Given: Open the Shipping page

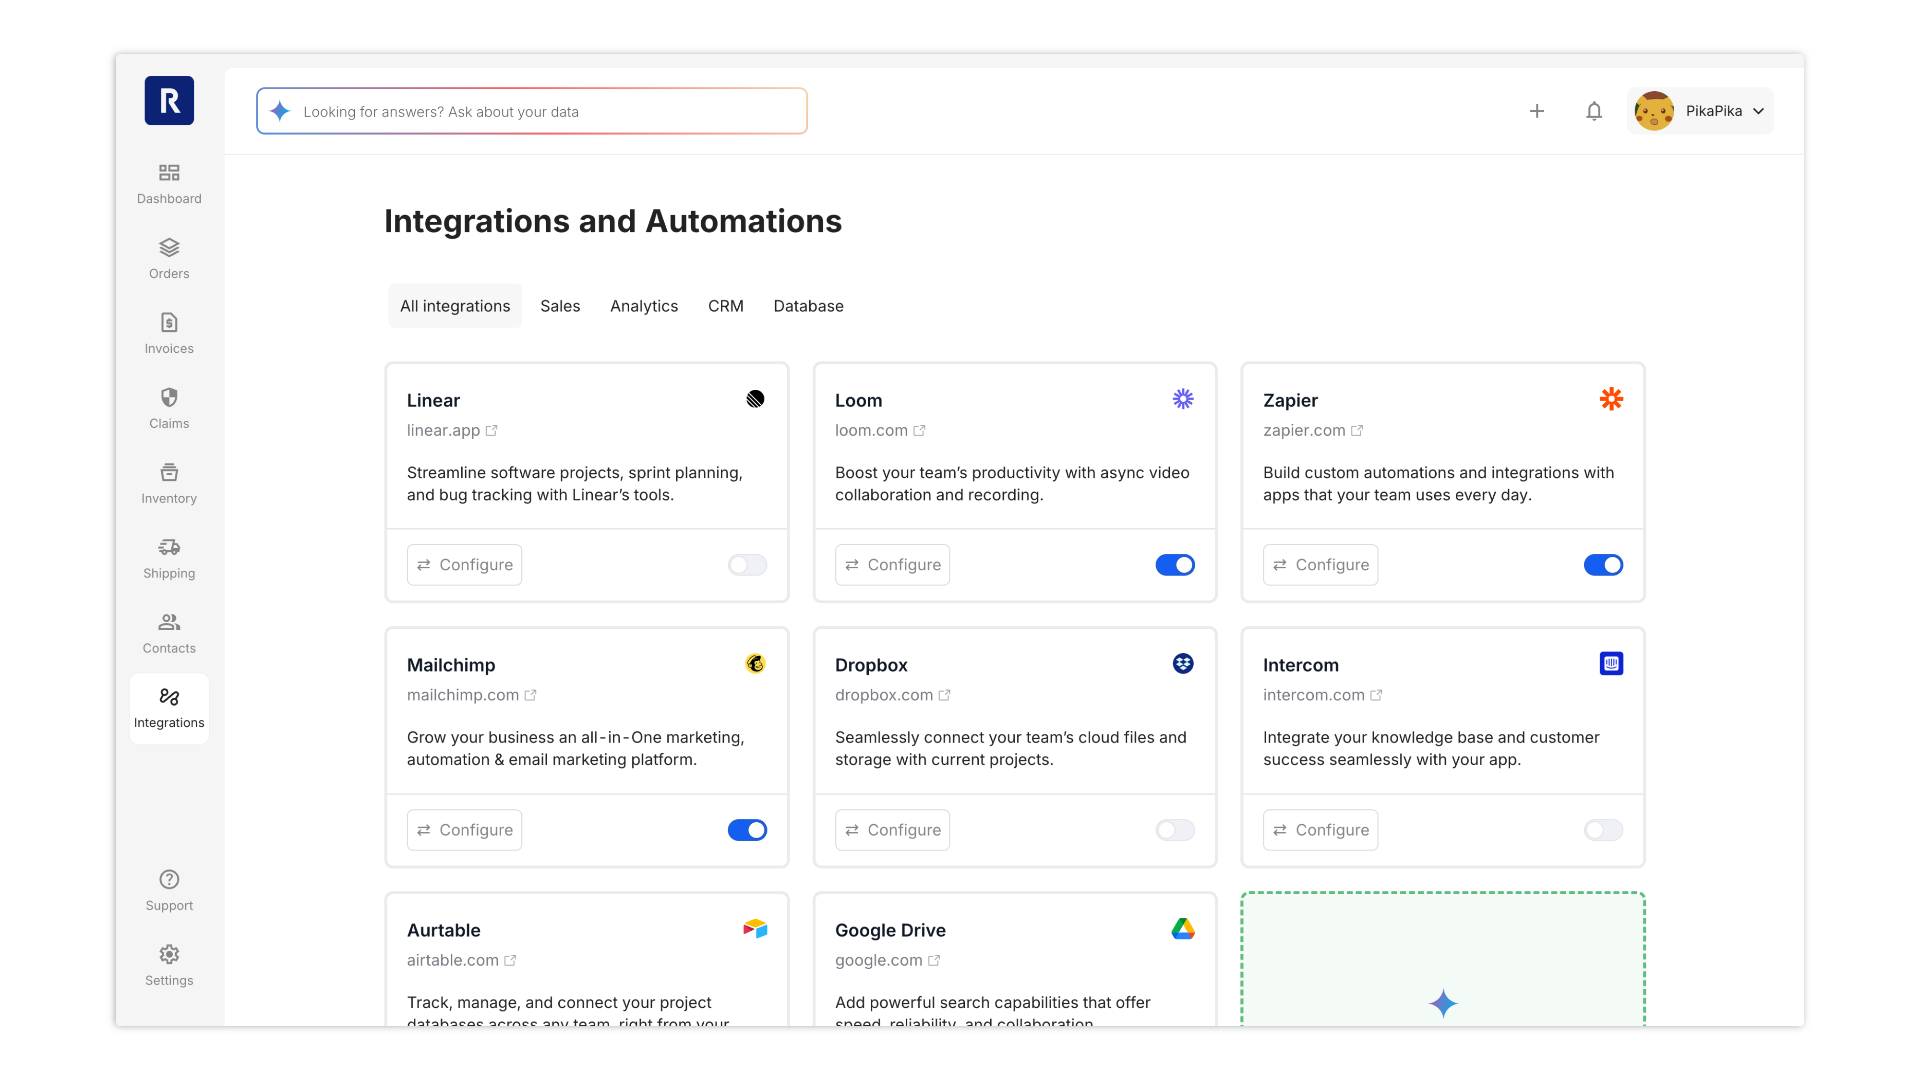Looking at the screenshot, I should (169, 559).
